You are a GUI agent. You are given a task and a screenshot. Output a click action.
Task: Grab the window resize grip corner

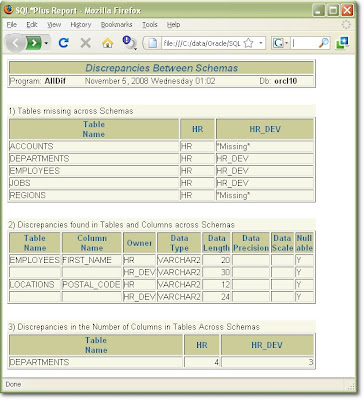(351, 387)
